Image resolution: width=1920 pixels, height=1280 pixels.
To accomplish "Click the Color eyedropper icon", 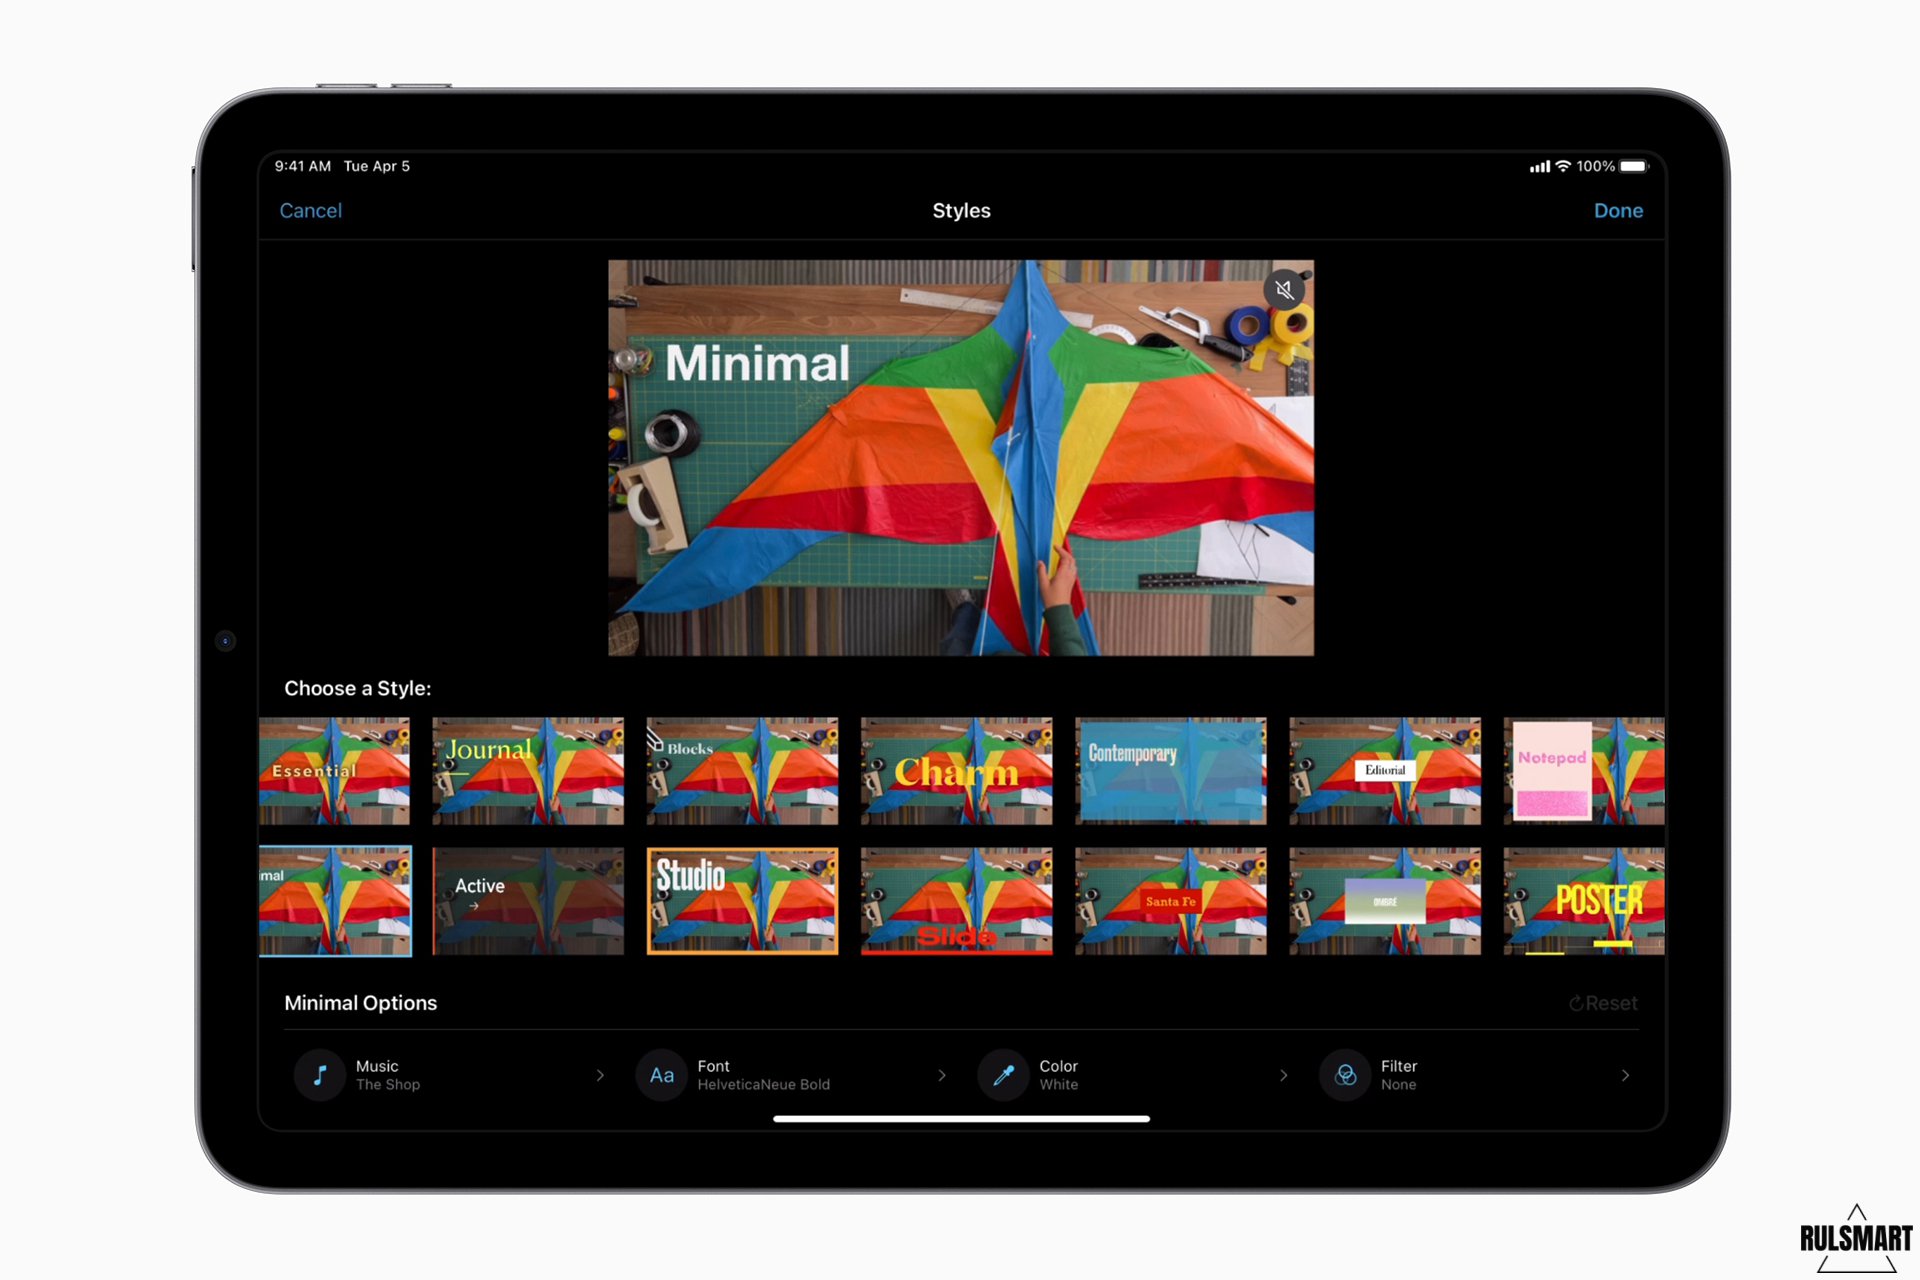I will [x=1003, y=1075].
